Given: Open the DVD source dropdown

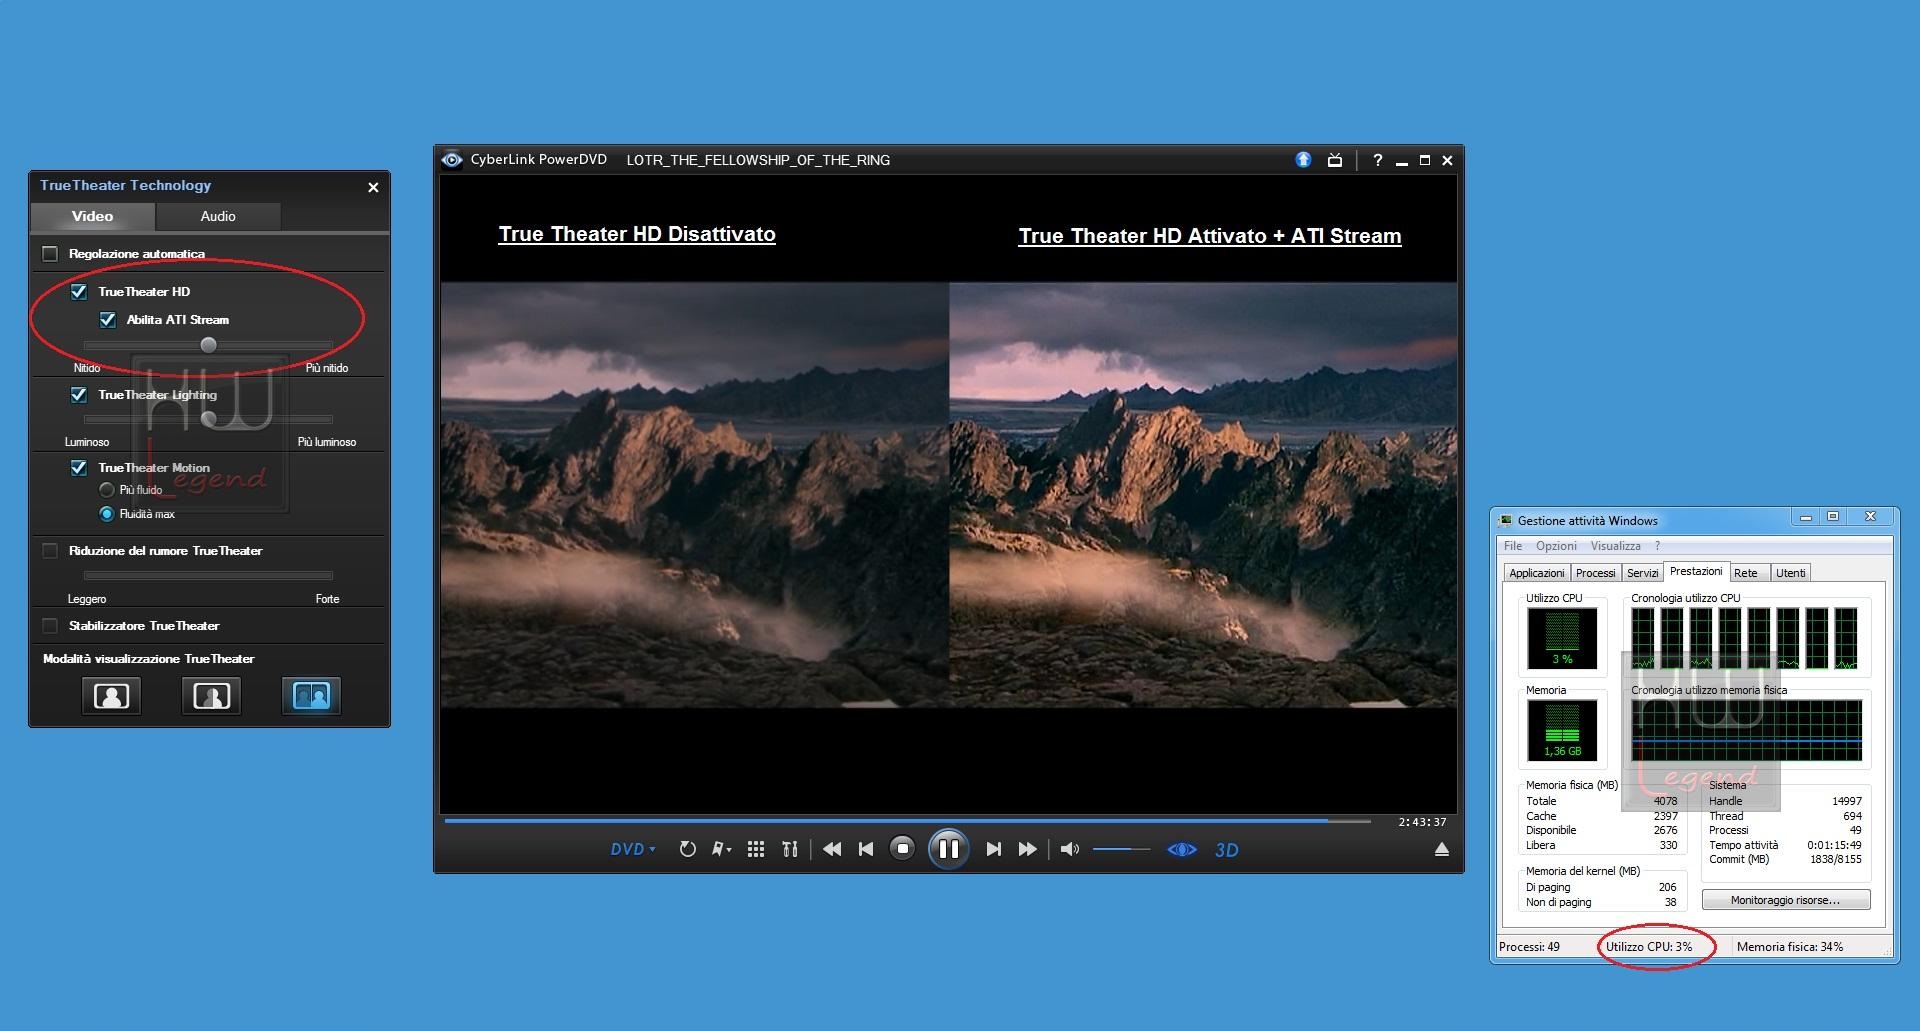Looking at the screenshot, I should [633, 849].
